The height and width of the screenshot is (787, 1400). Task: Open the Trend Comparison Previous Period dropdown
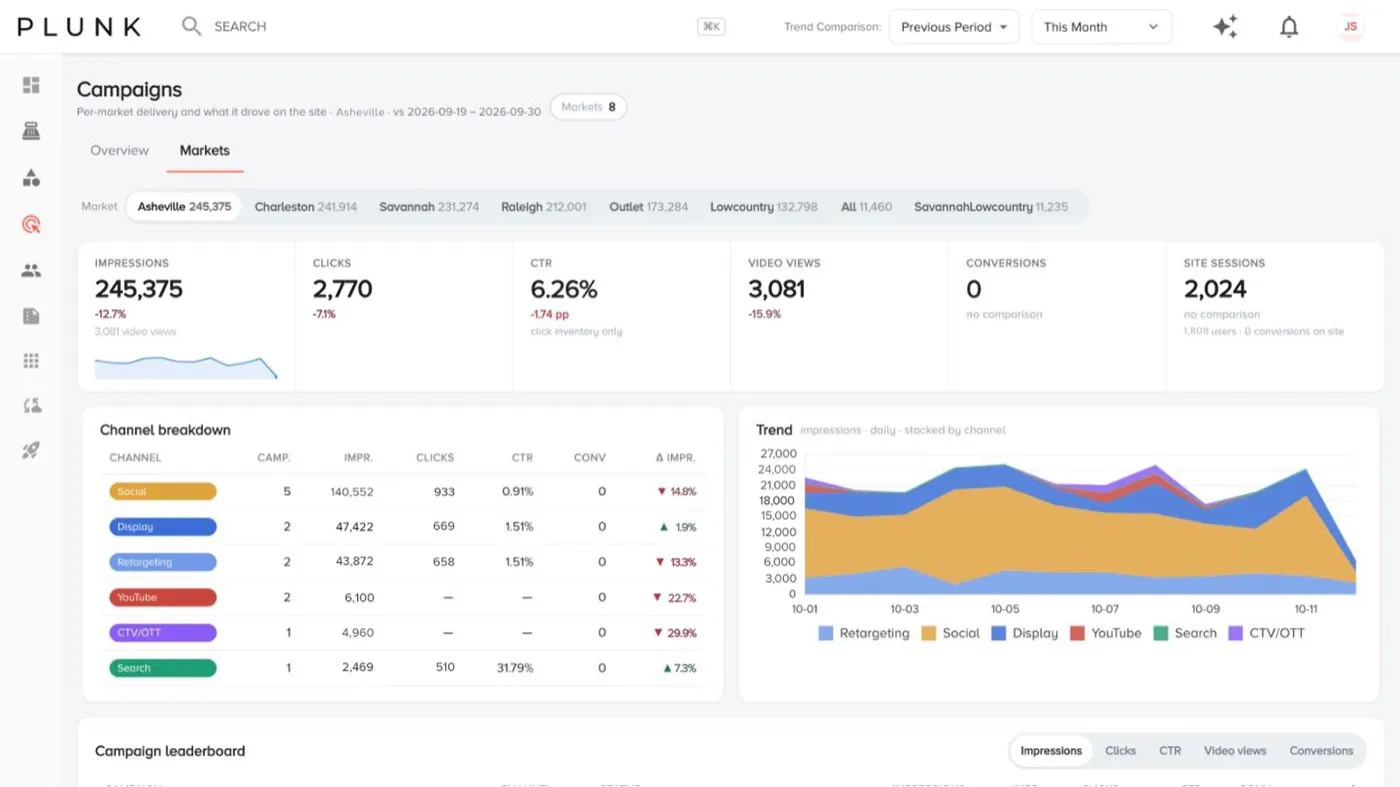click(x=954, y=27)
